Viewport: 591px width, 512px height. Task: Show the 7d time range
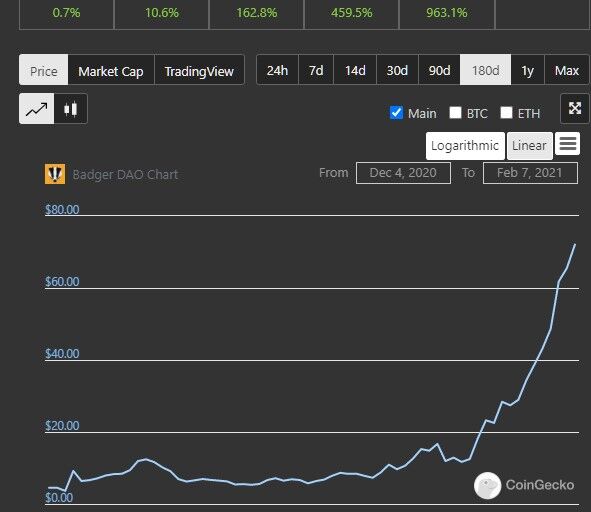click(x=316, y=70)
